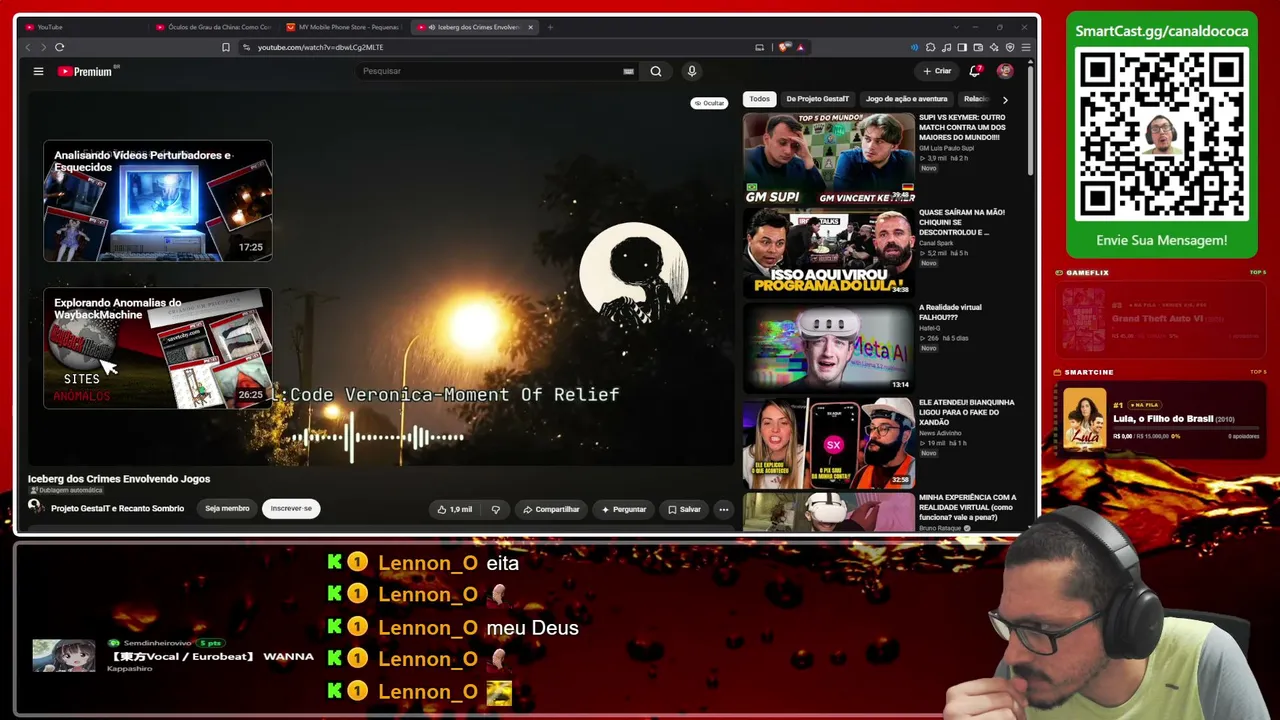Click the browser address bar URL

tap(320, 47)
